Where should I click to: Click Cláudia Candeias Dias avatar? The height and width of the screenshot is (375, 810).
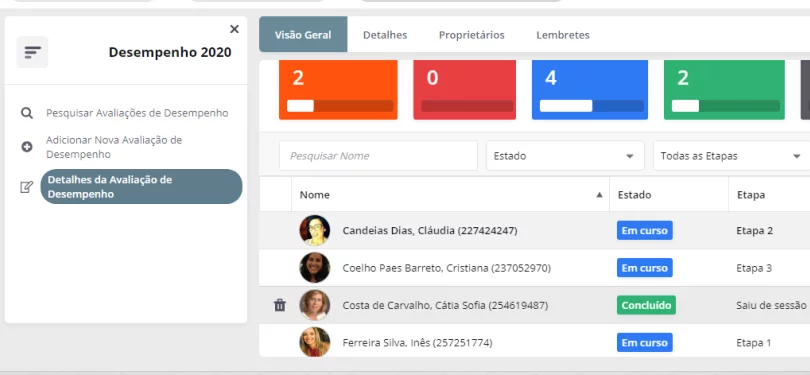315,230
